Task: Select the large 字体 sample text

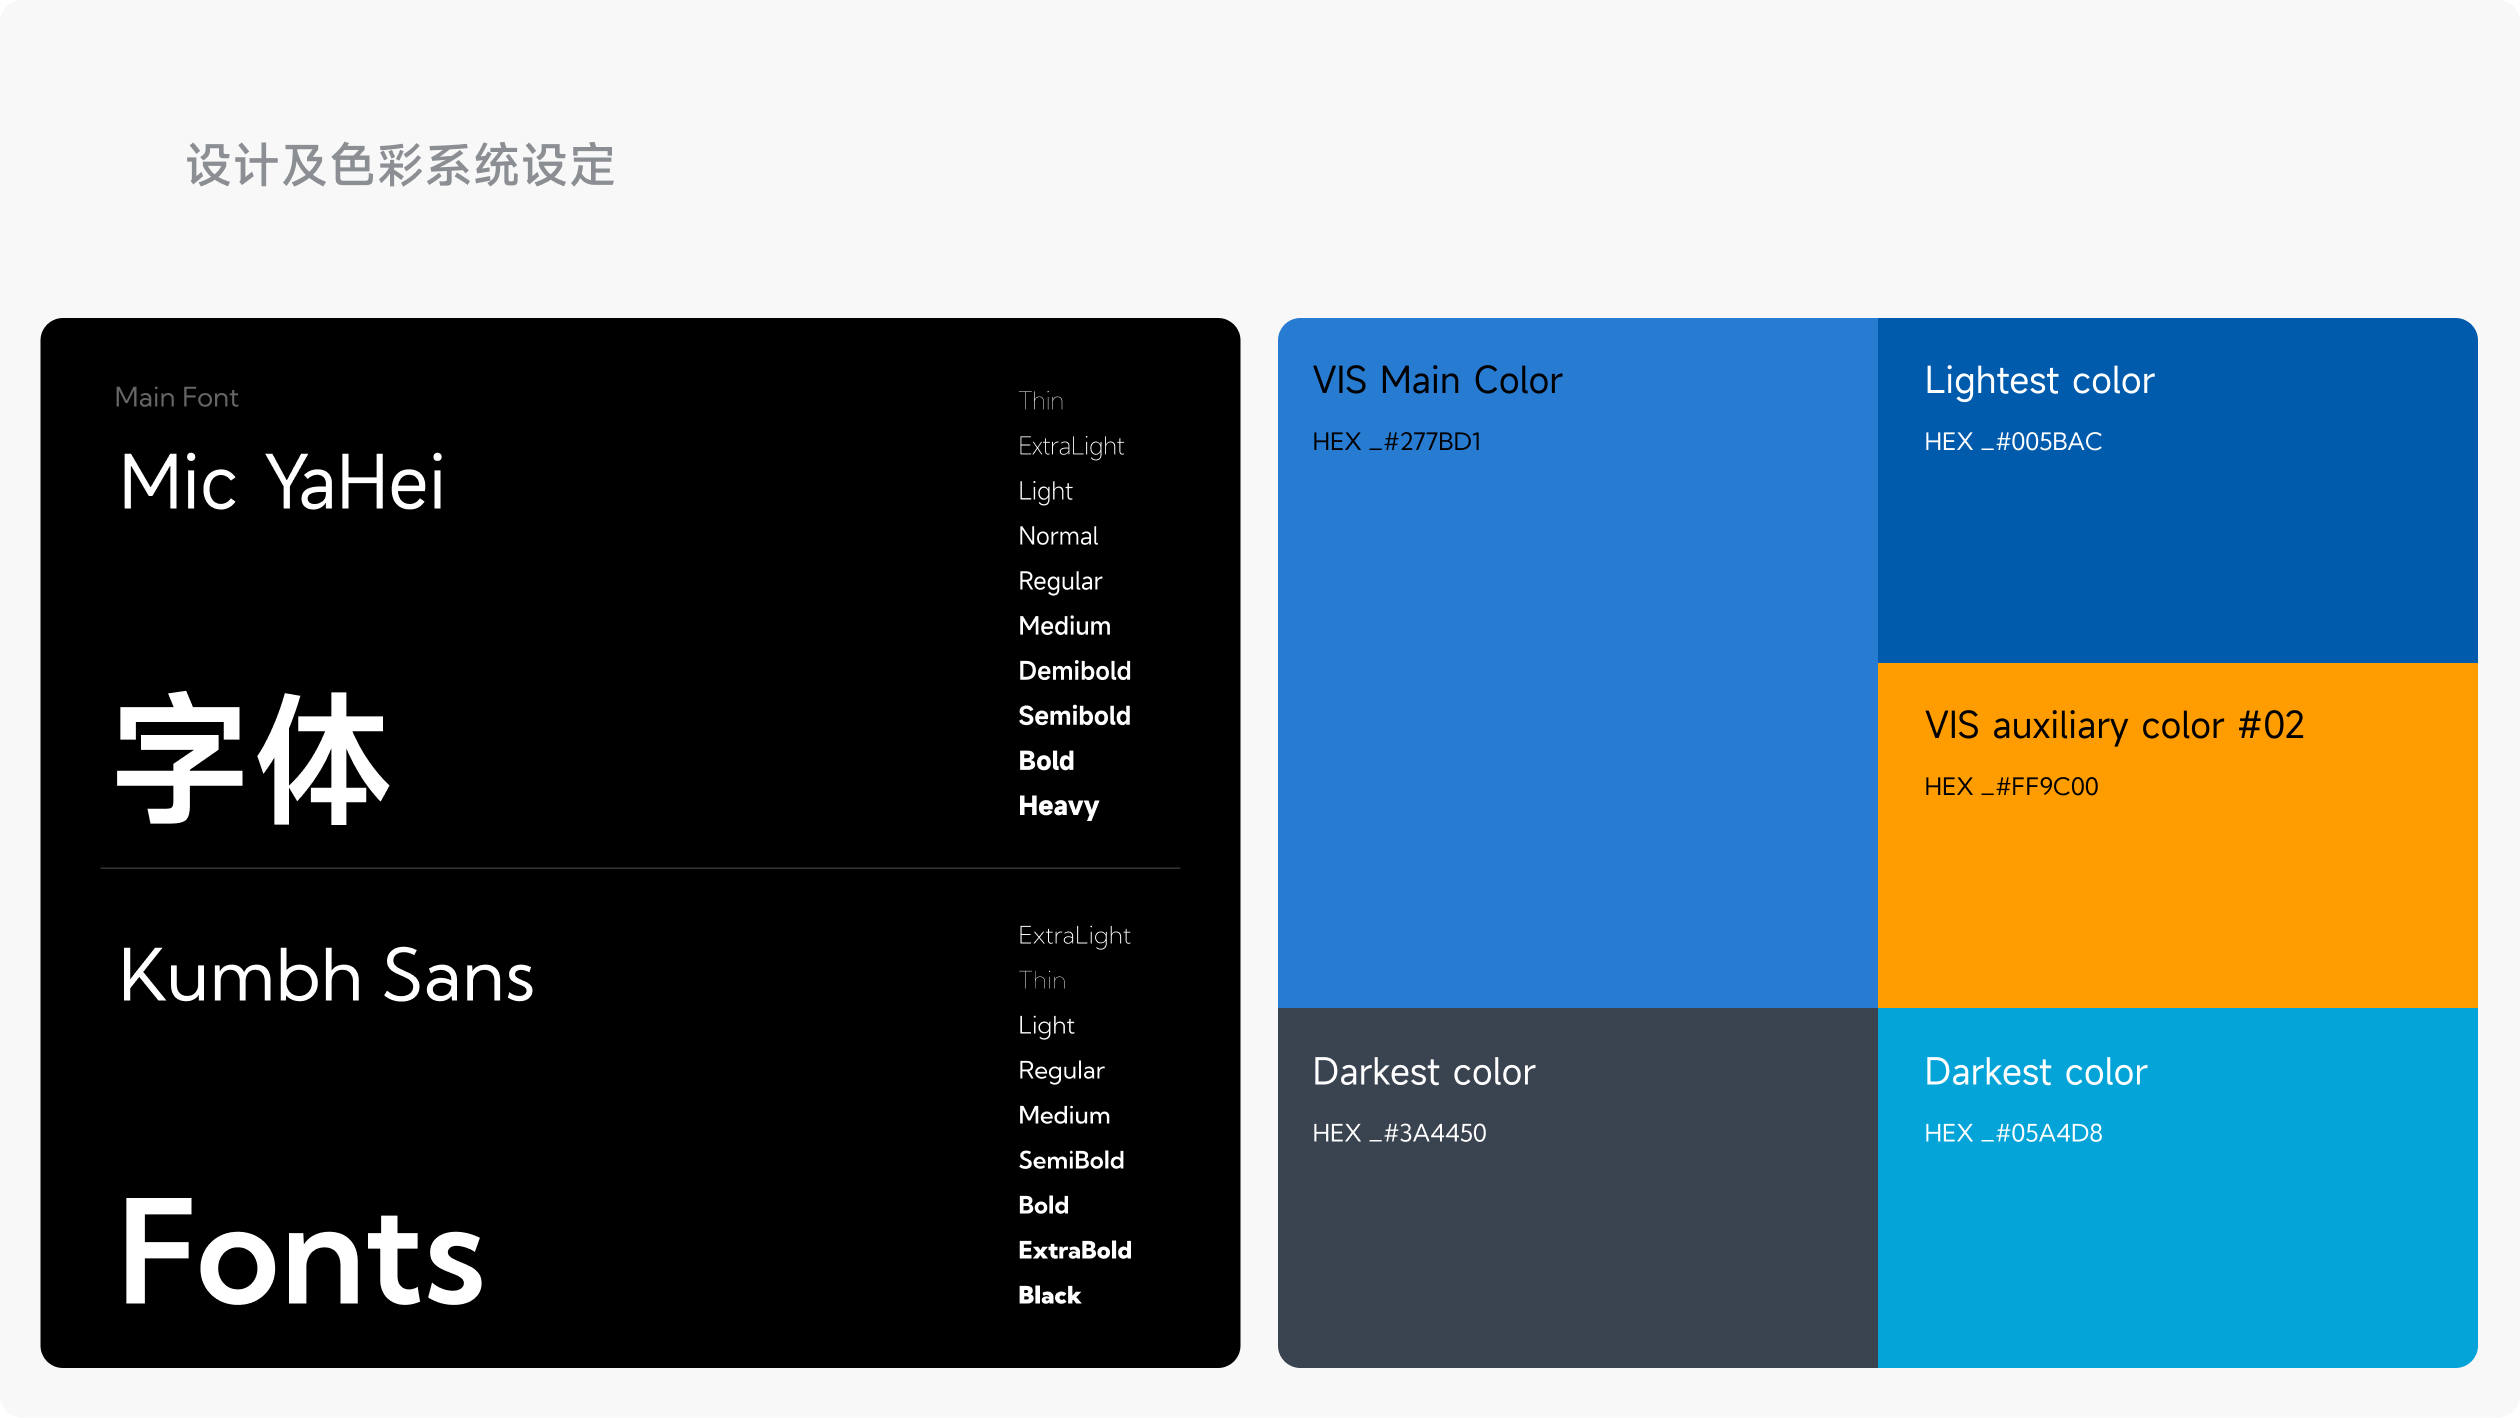Action: 252,760
